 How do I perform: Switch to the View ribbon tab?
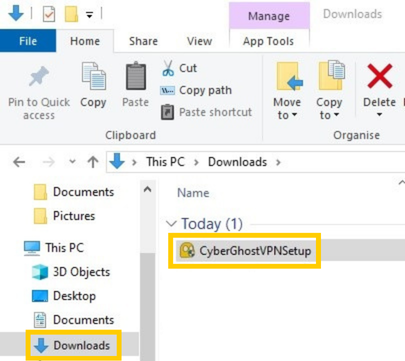[x=199, y=41]
